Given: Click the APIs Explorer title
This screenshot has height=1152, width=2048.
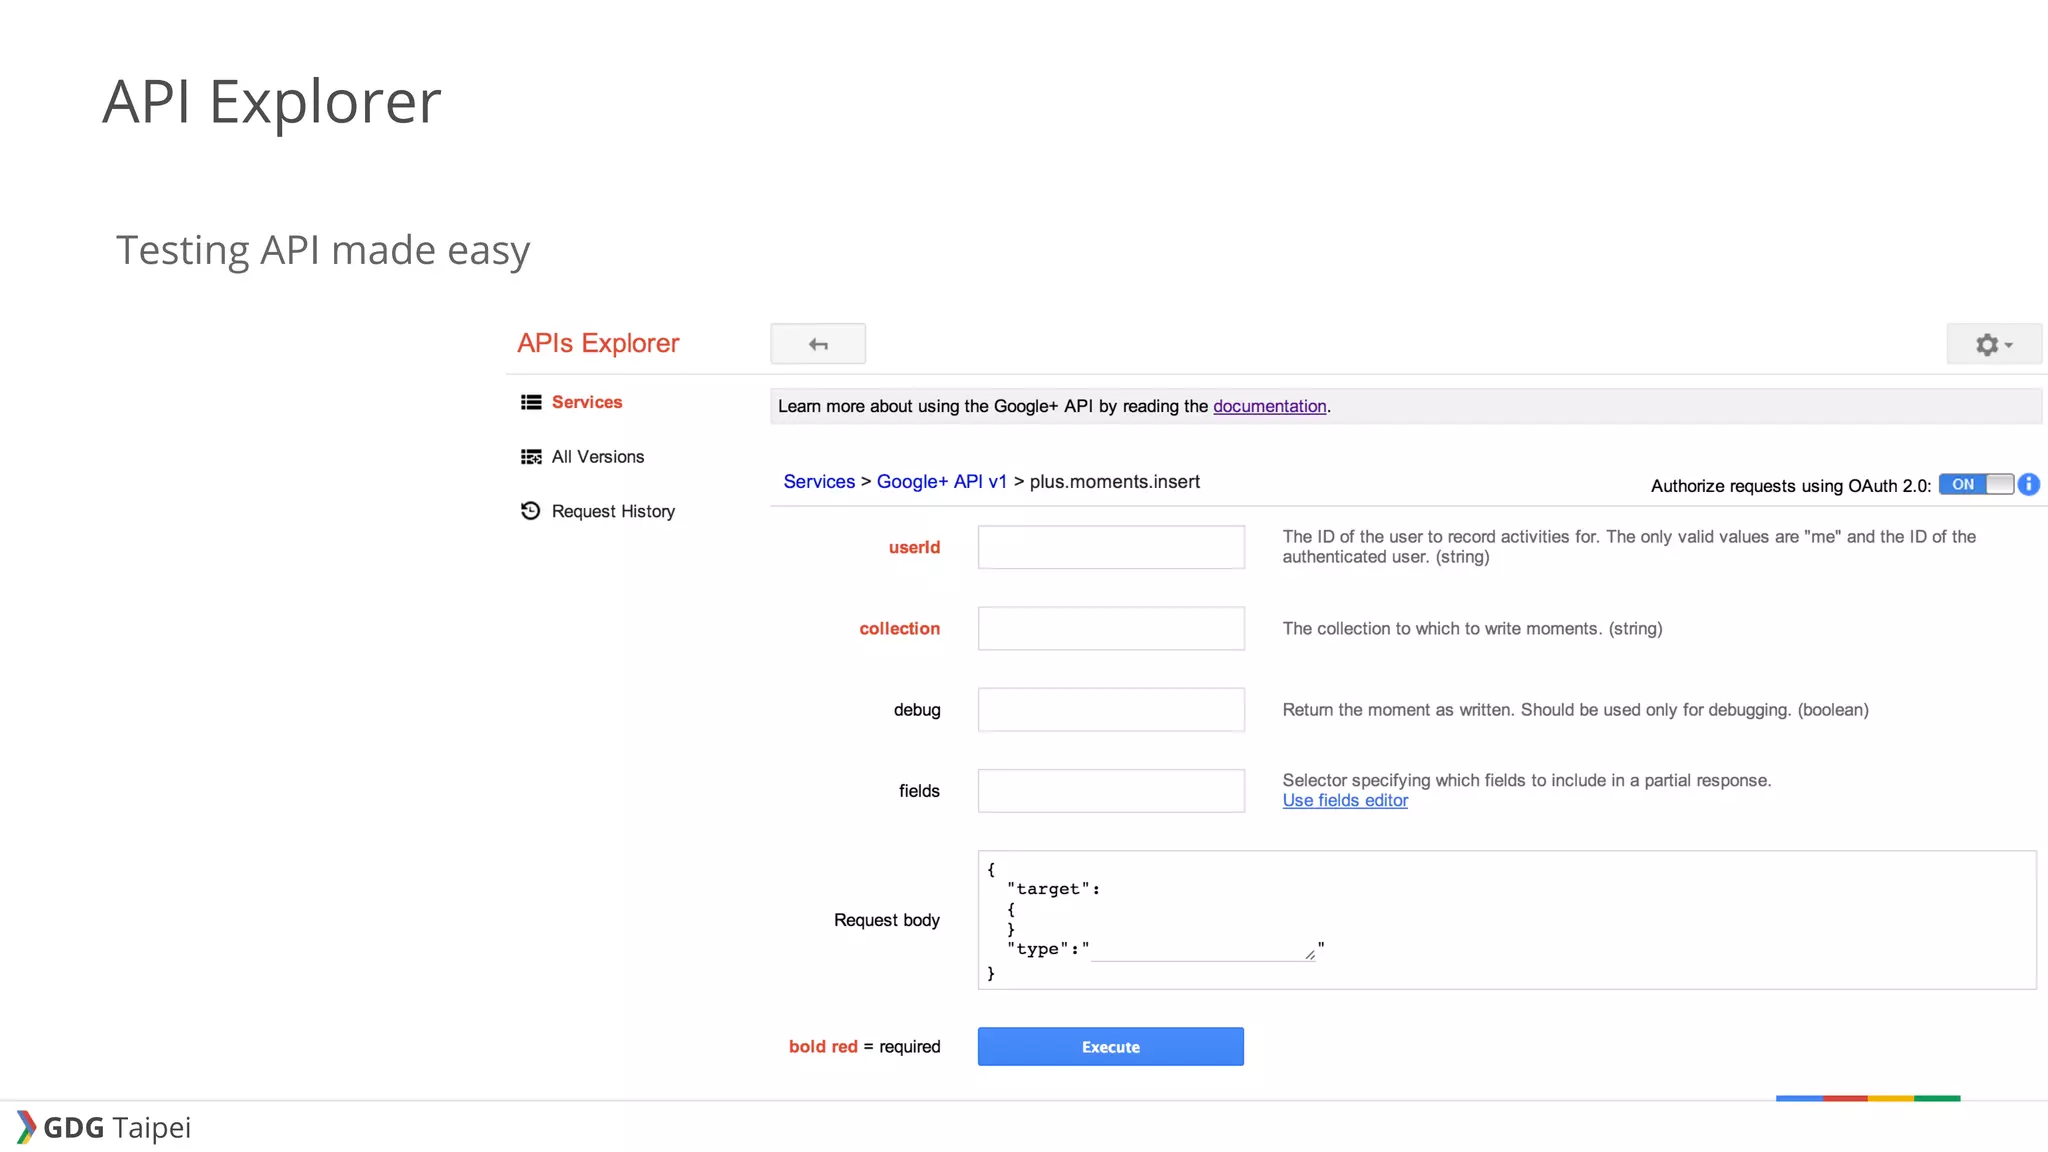Looking at the screenshot, I should [598, 343].
